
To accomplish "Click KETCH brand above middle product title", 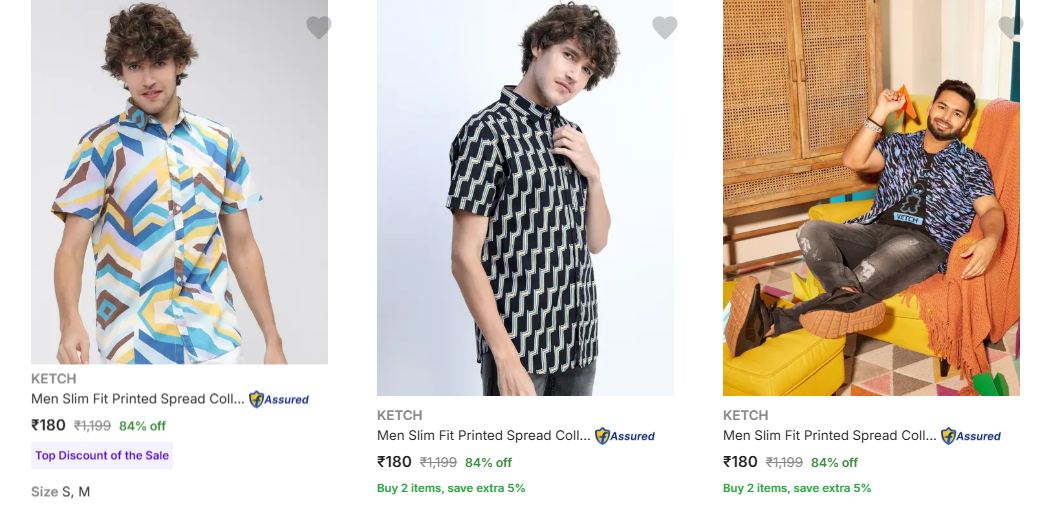I will 400,415.
